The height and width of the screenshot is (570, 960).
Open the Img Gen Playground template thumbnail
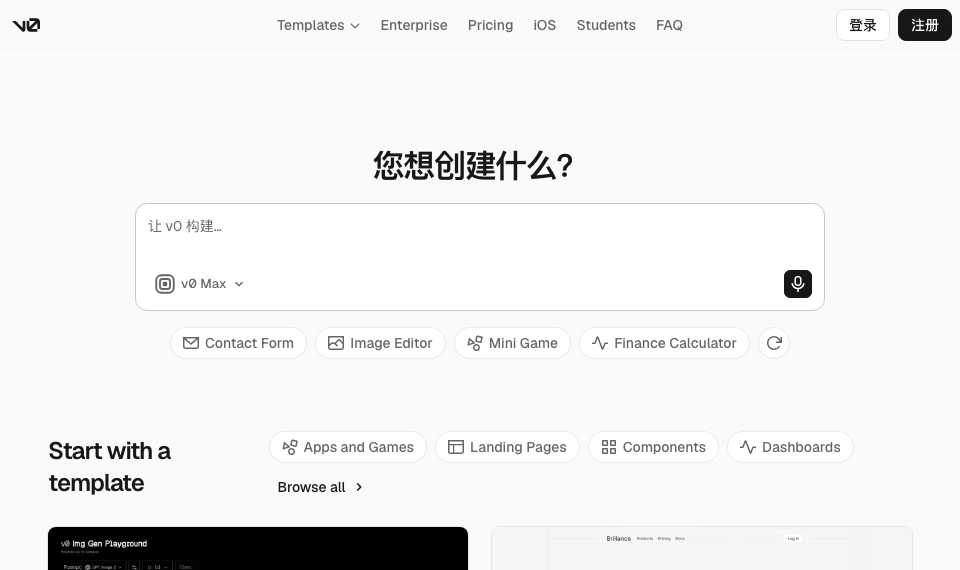click(258, 549)
